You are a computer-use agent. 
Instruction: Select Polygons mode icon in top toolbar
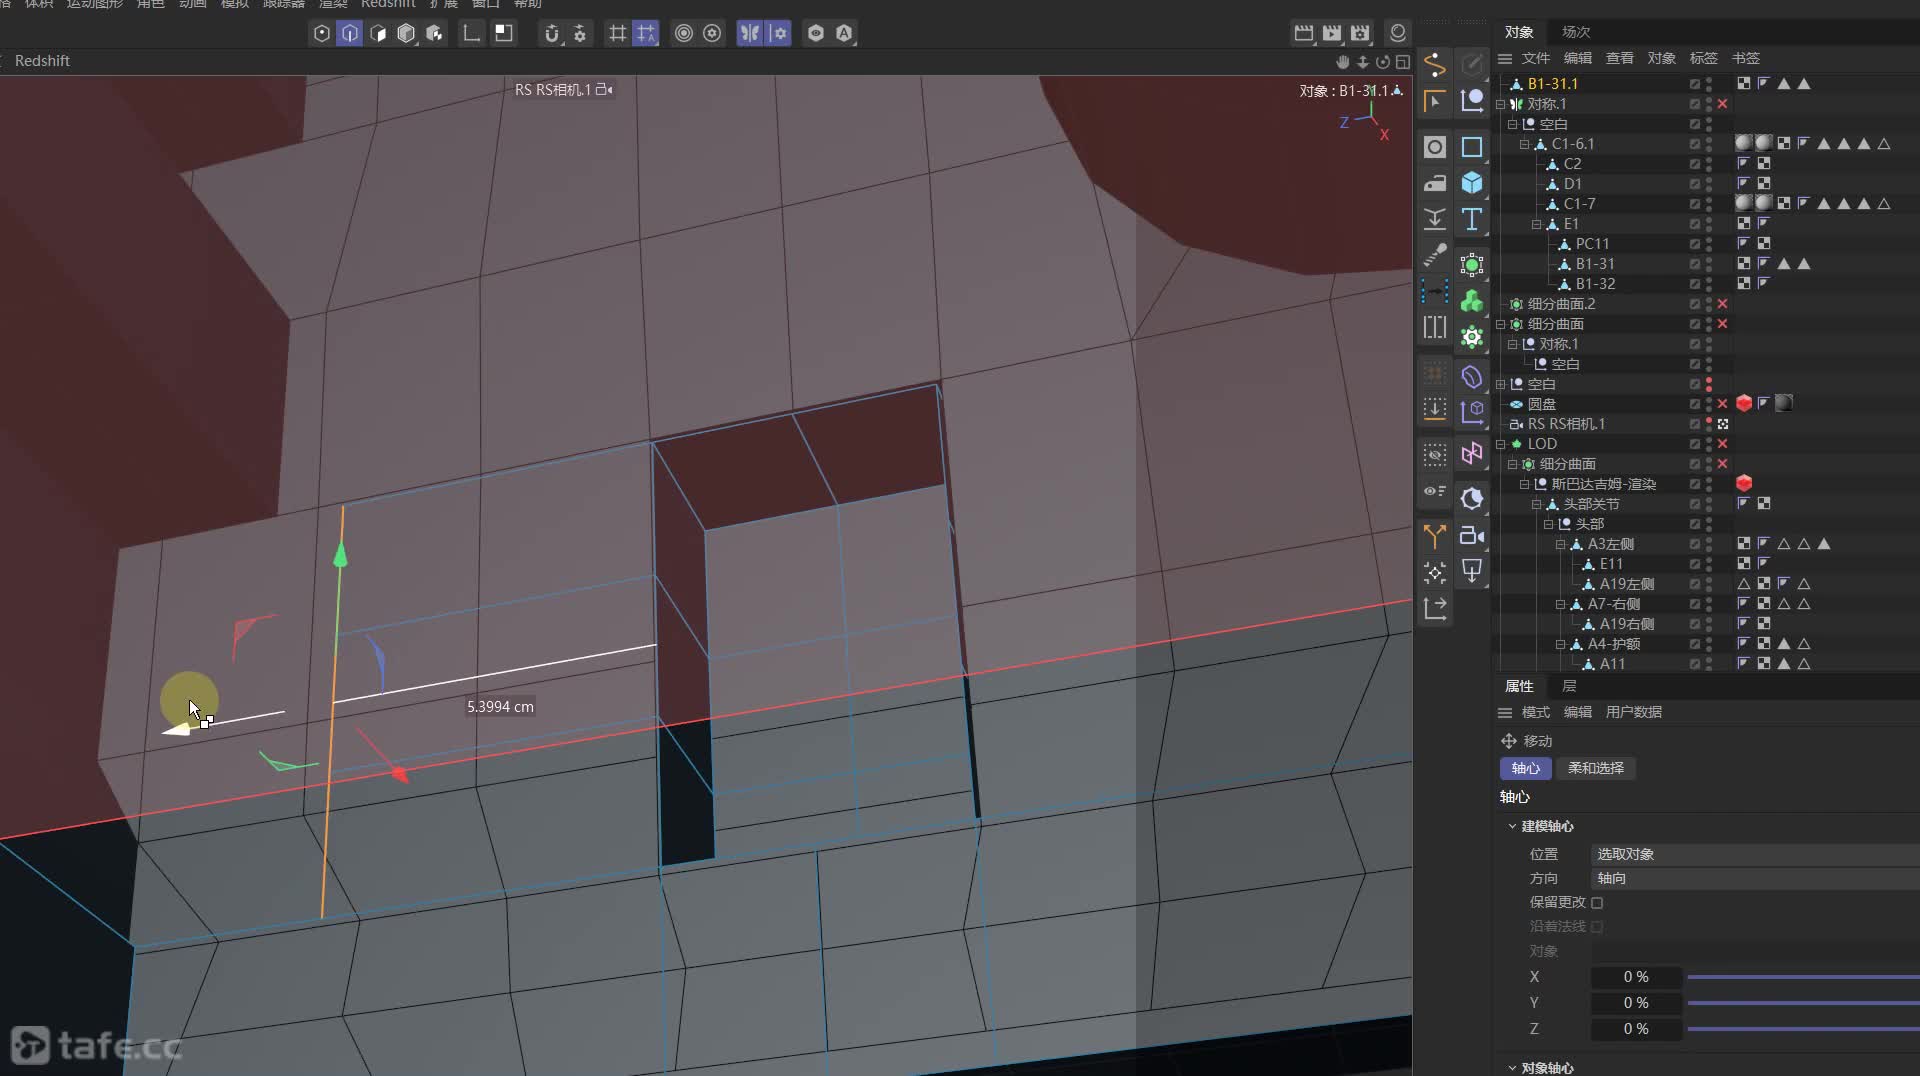378,33
